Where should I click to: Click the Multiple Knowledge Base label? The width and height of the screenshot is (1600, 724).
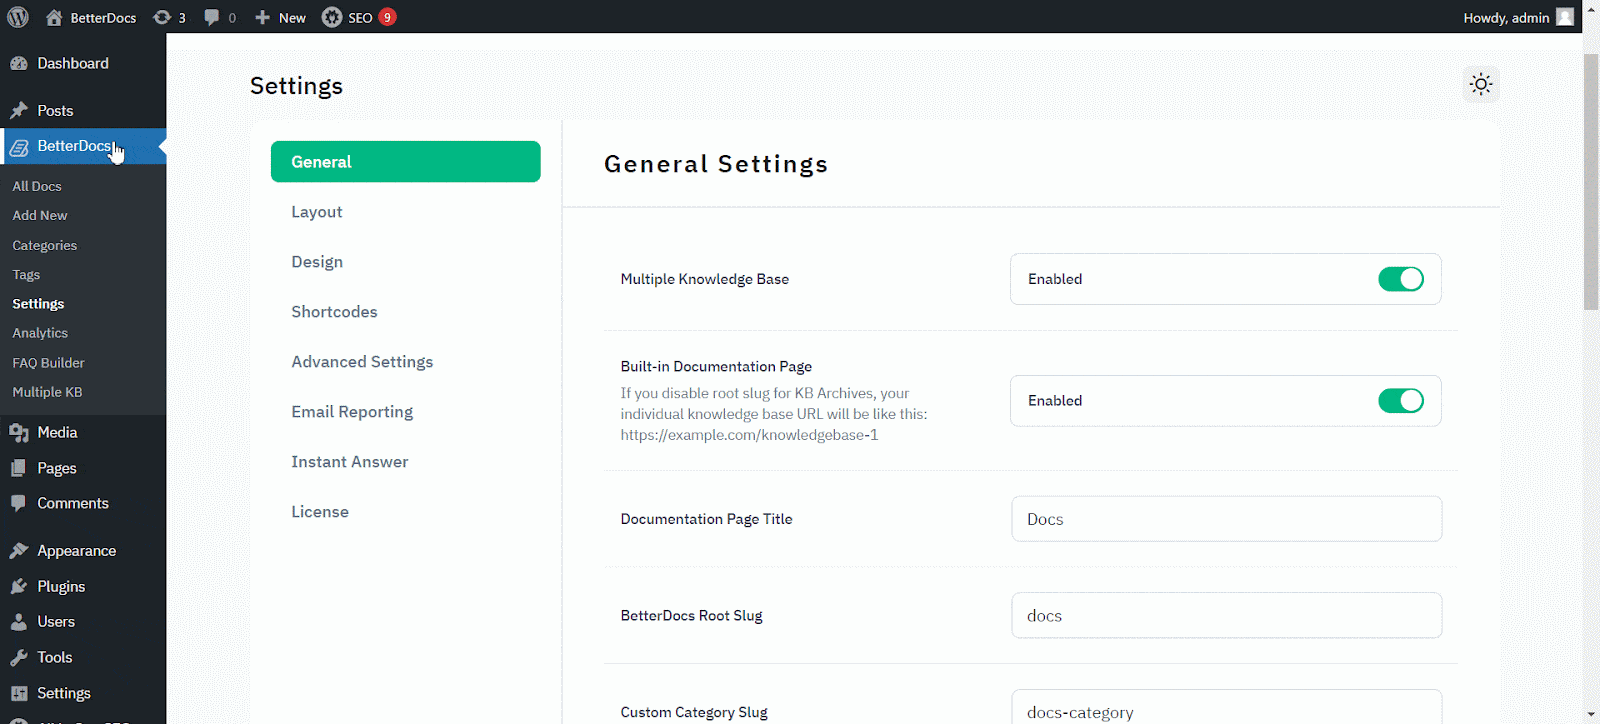(704, 279)
